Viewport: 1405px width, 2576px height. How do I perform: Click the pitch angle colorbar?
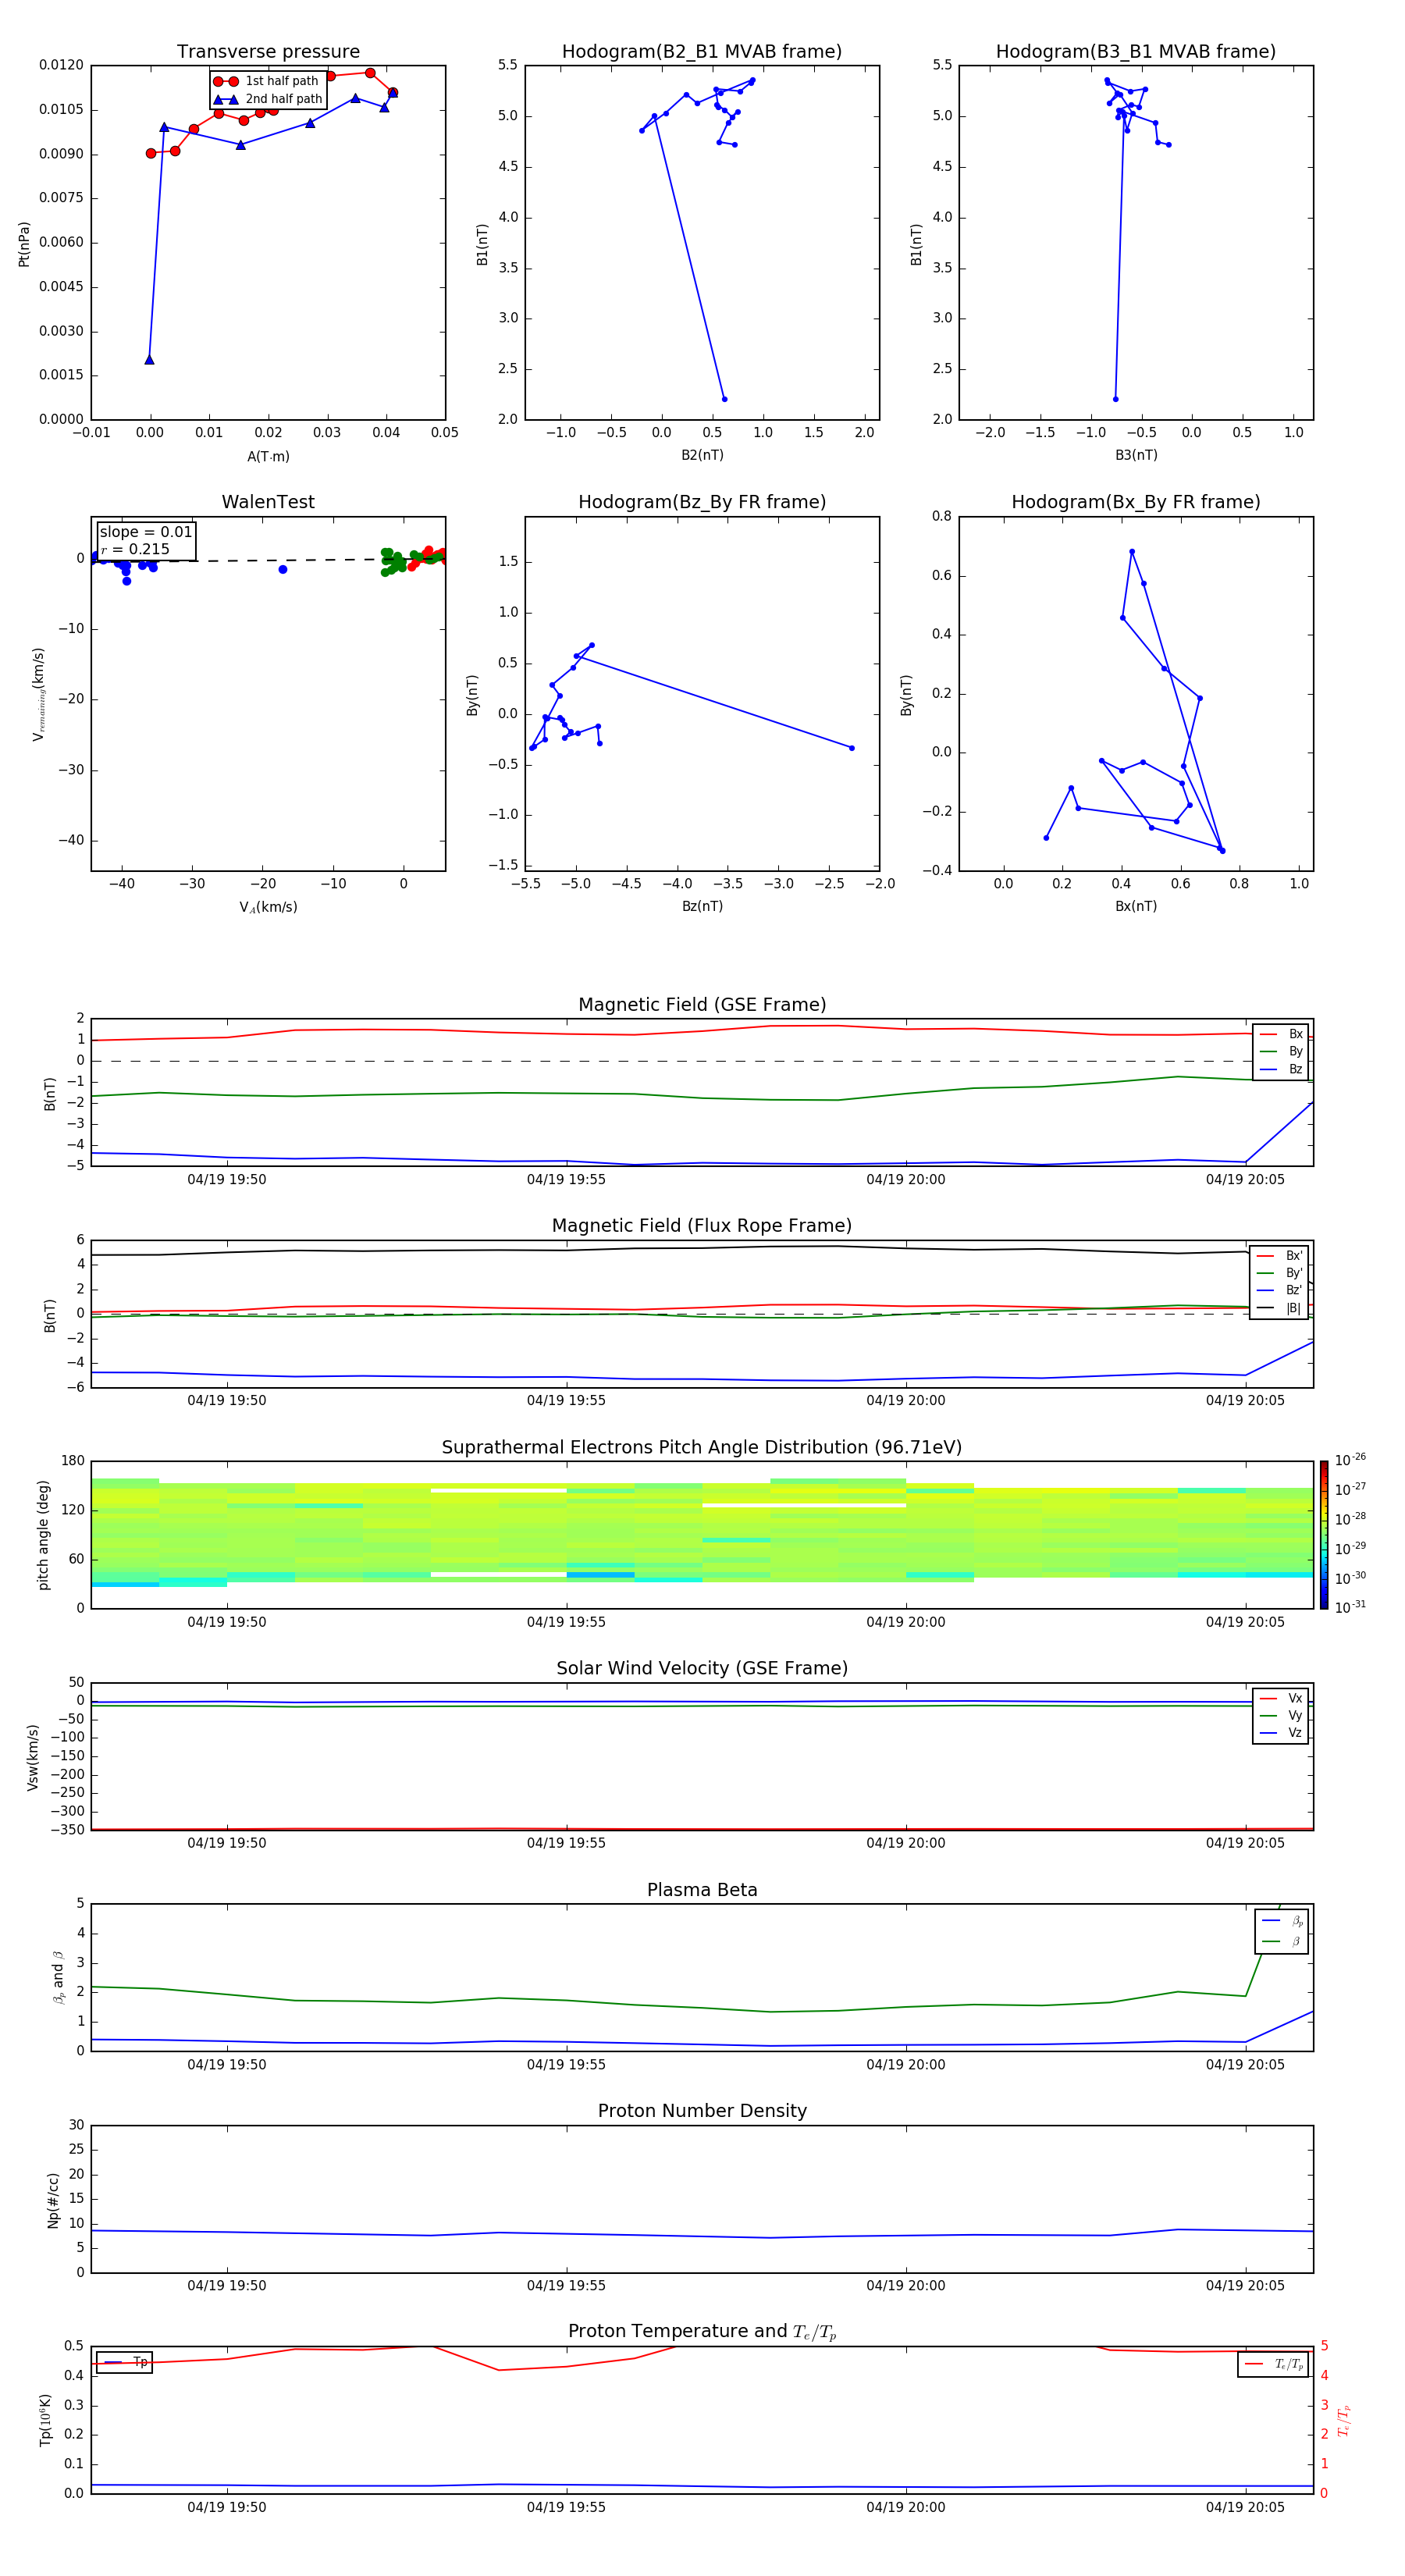point(1324,1535)
